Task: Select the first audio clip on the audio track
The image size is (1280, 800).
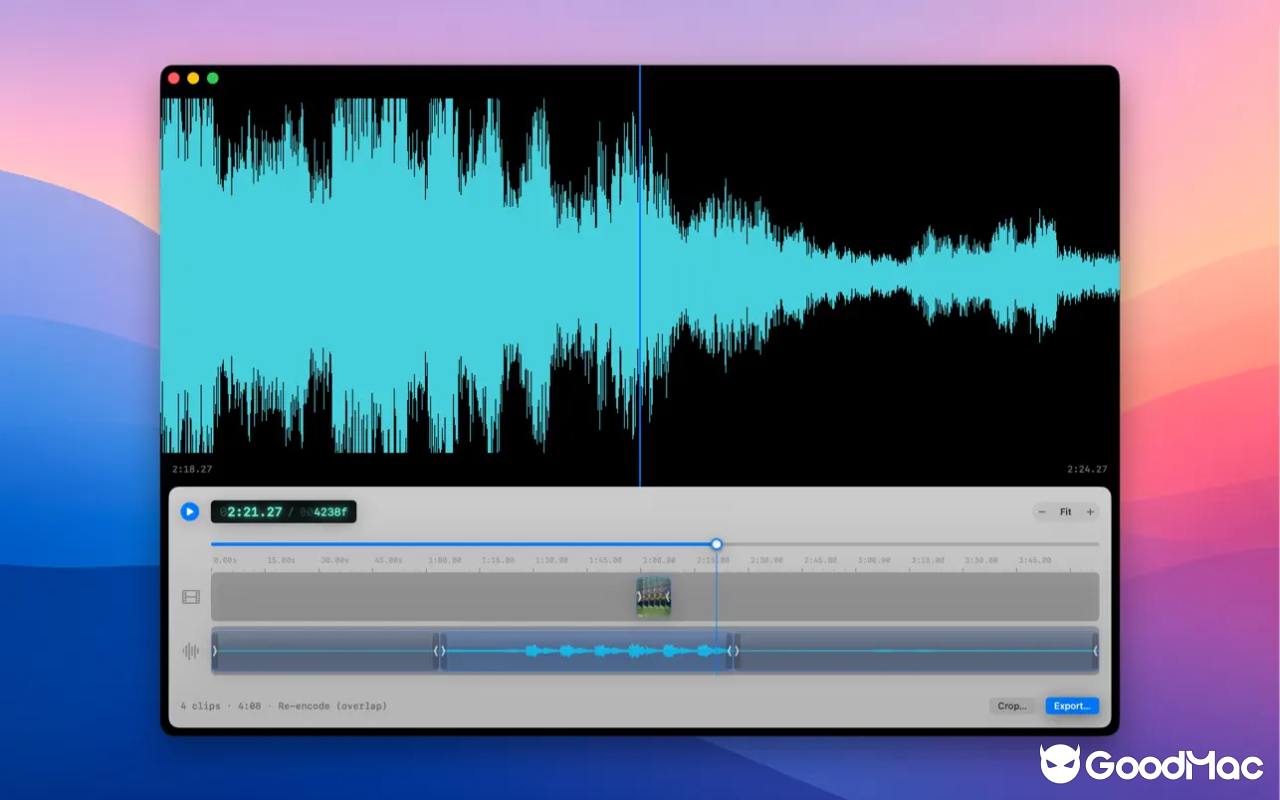Action: tap(325, 651)
